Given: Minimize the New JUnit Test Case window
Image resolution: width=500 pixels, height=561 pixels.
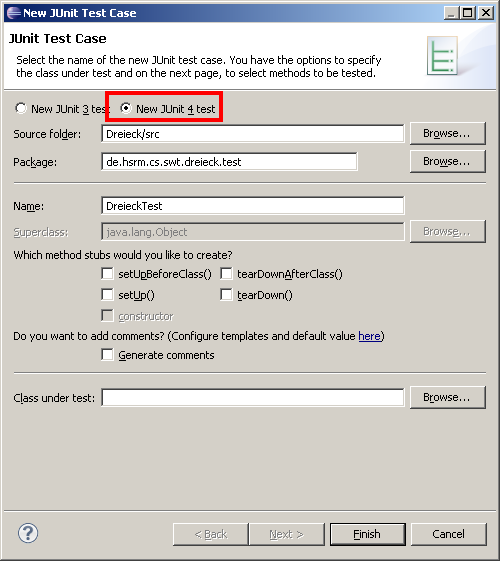Looking at the screenshot, I should (451, 13).
